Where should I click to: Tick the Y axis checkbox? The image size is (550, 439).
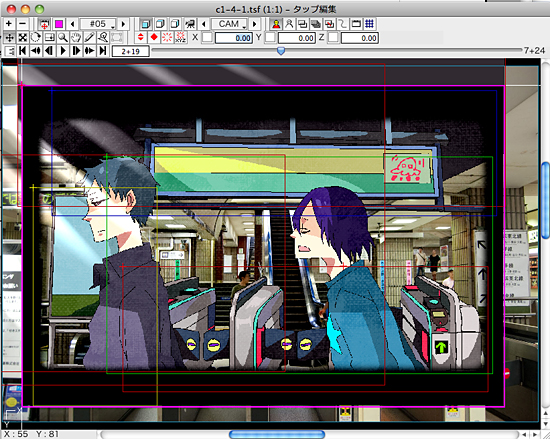pos(270,38)
